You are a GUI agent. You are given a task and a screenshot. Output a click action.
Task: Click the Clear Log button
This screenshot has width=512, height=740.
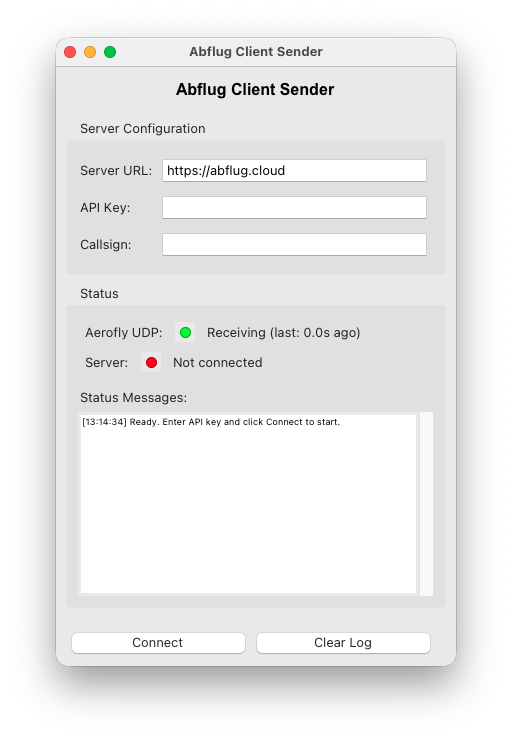[343, 643]
